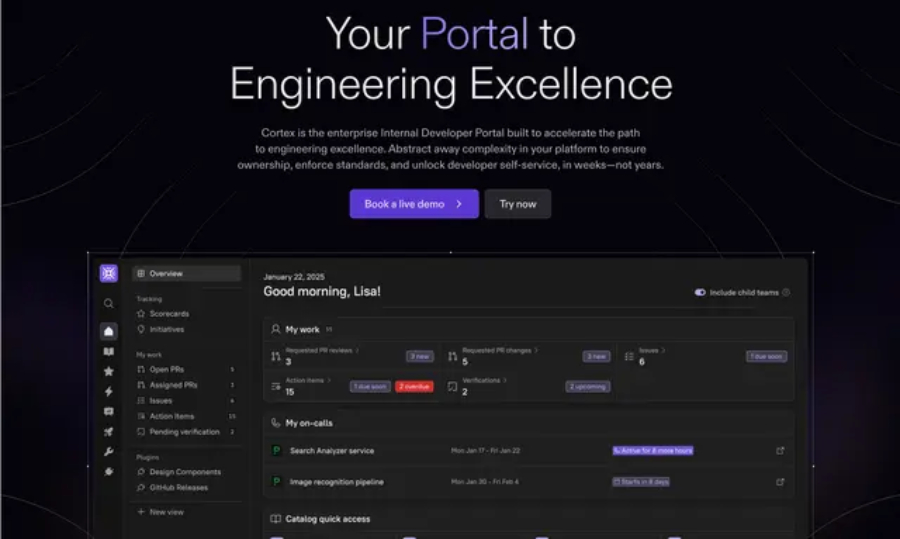
Task: Click the person icon beside My work heading
Action: click(x=276, y=329)
